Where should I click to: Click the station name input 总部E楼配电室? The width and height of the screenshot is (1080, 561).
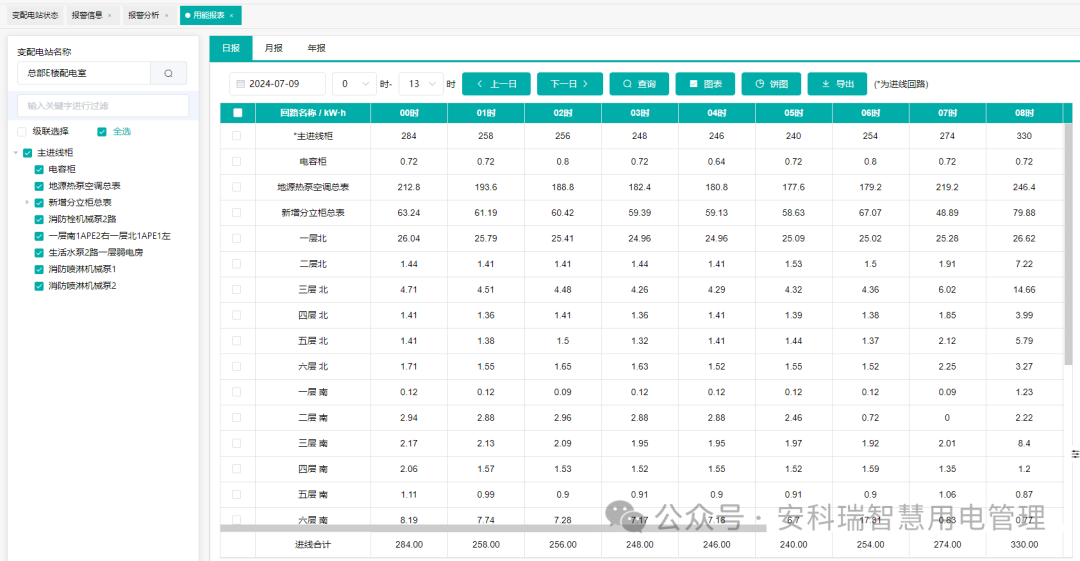click(x=84, y=73)
